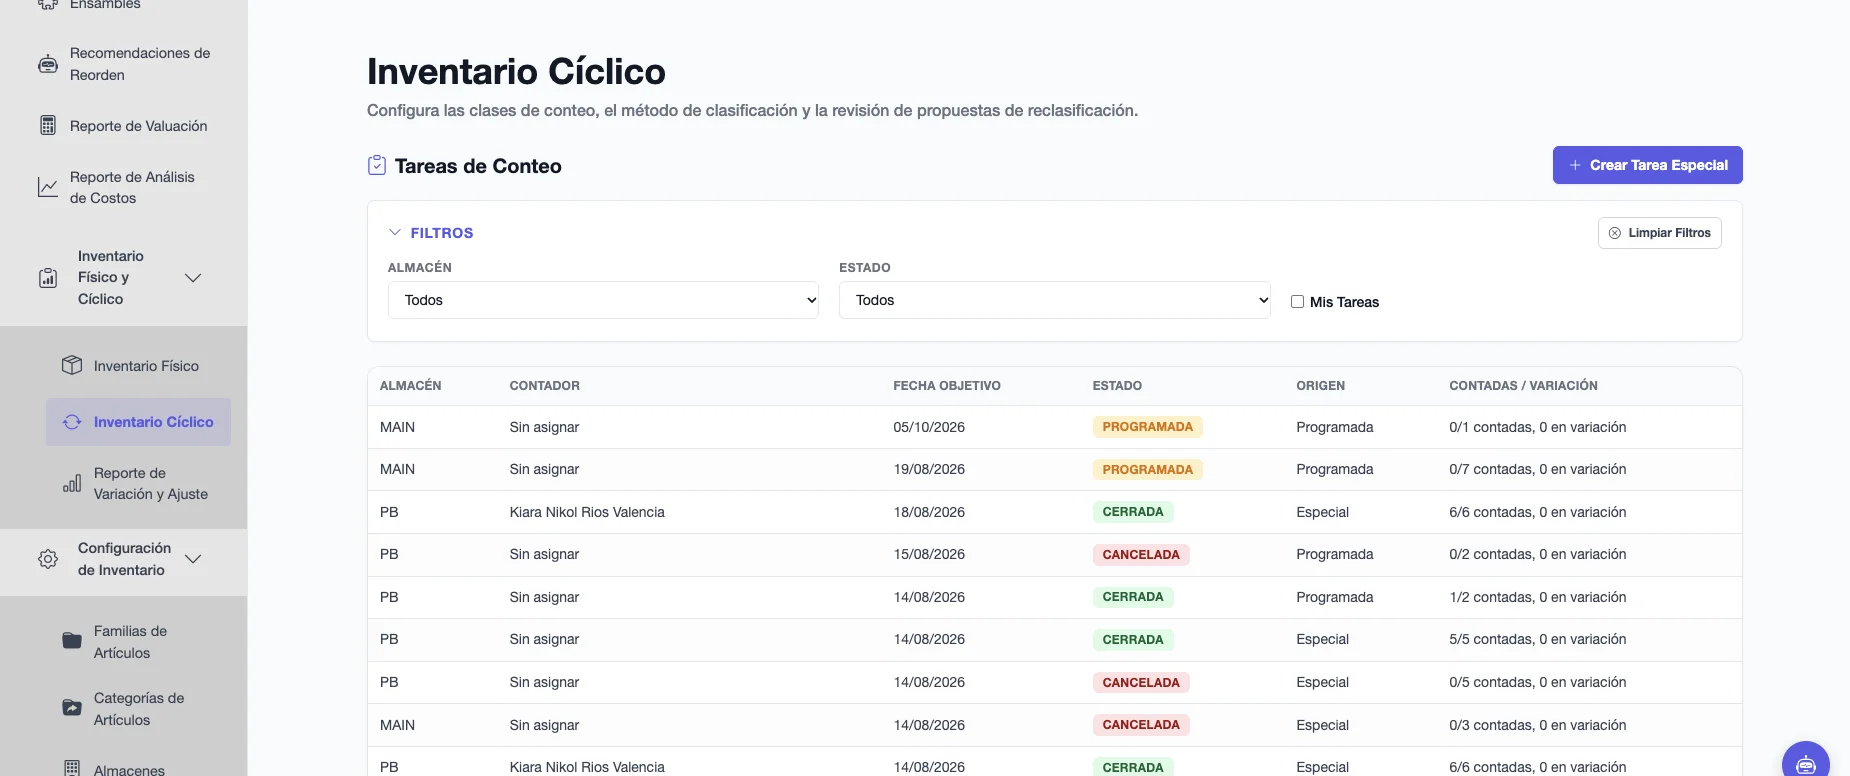Go to Reporte de Valuación page
1850x776 pixels.
[139, 126]
